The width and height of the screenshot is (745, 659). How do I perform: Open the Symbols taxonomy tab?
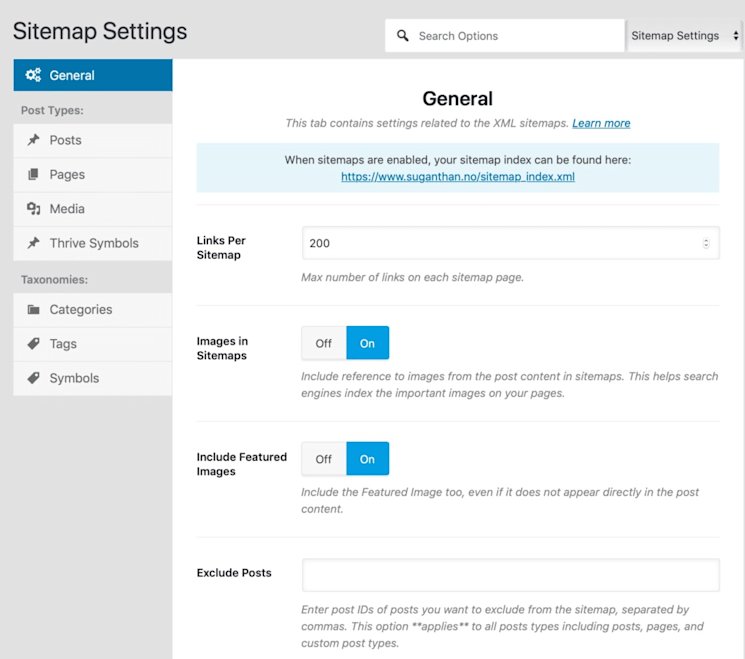(74, 378)
